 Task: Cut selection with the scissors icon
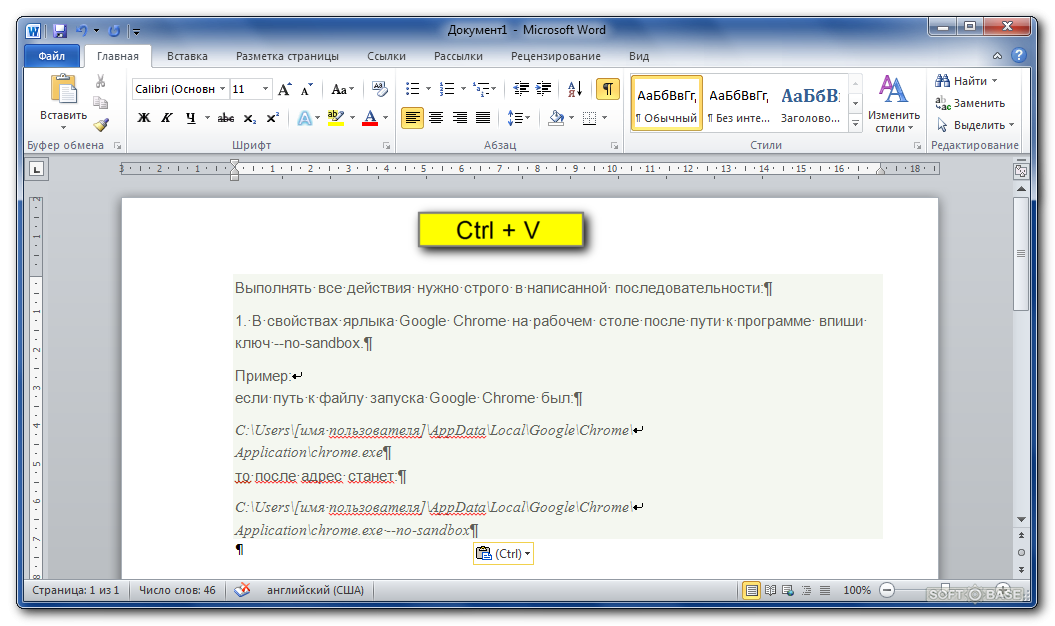pos(101,82)
